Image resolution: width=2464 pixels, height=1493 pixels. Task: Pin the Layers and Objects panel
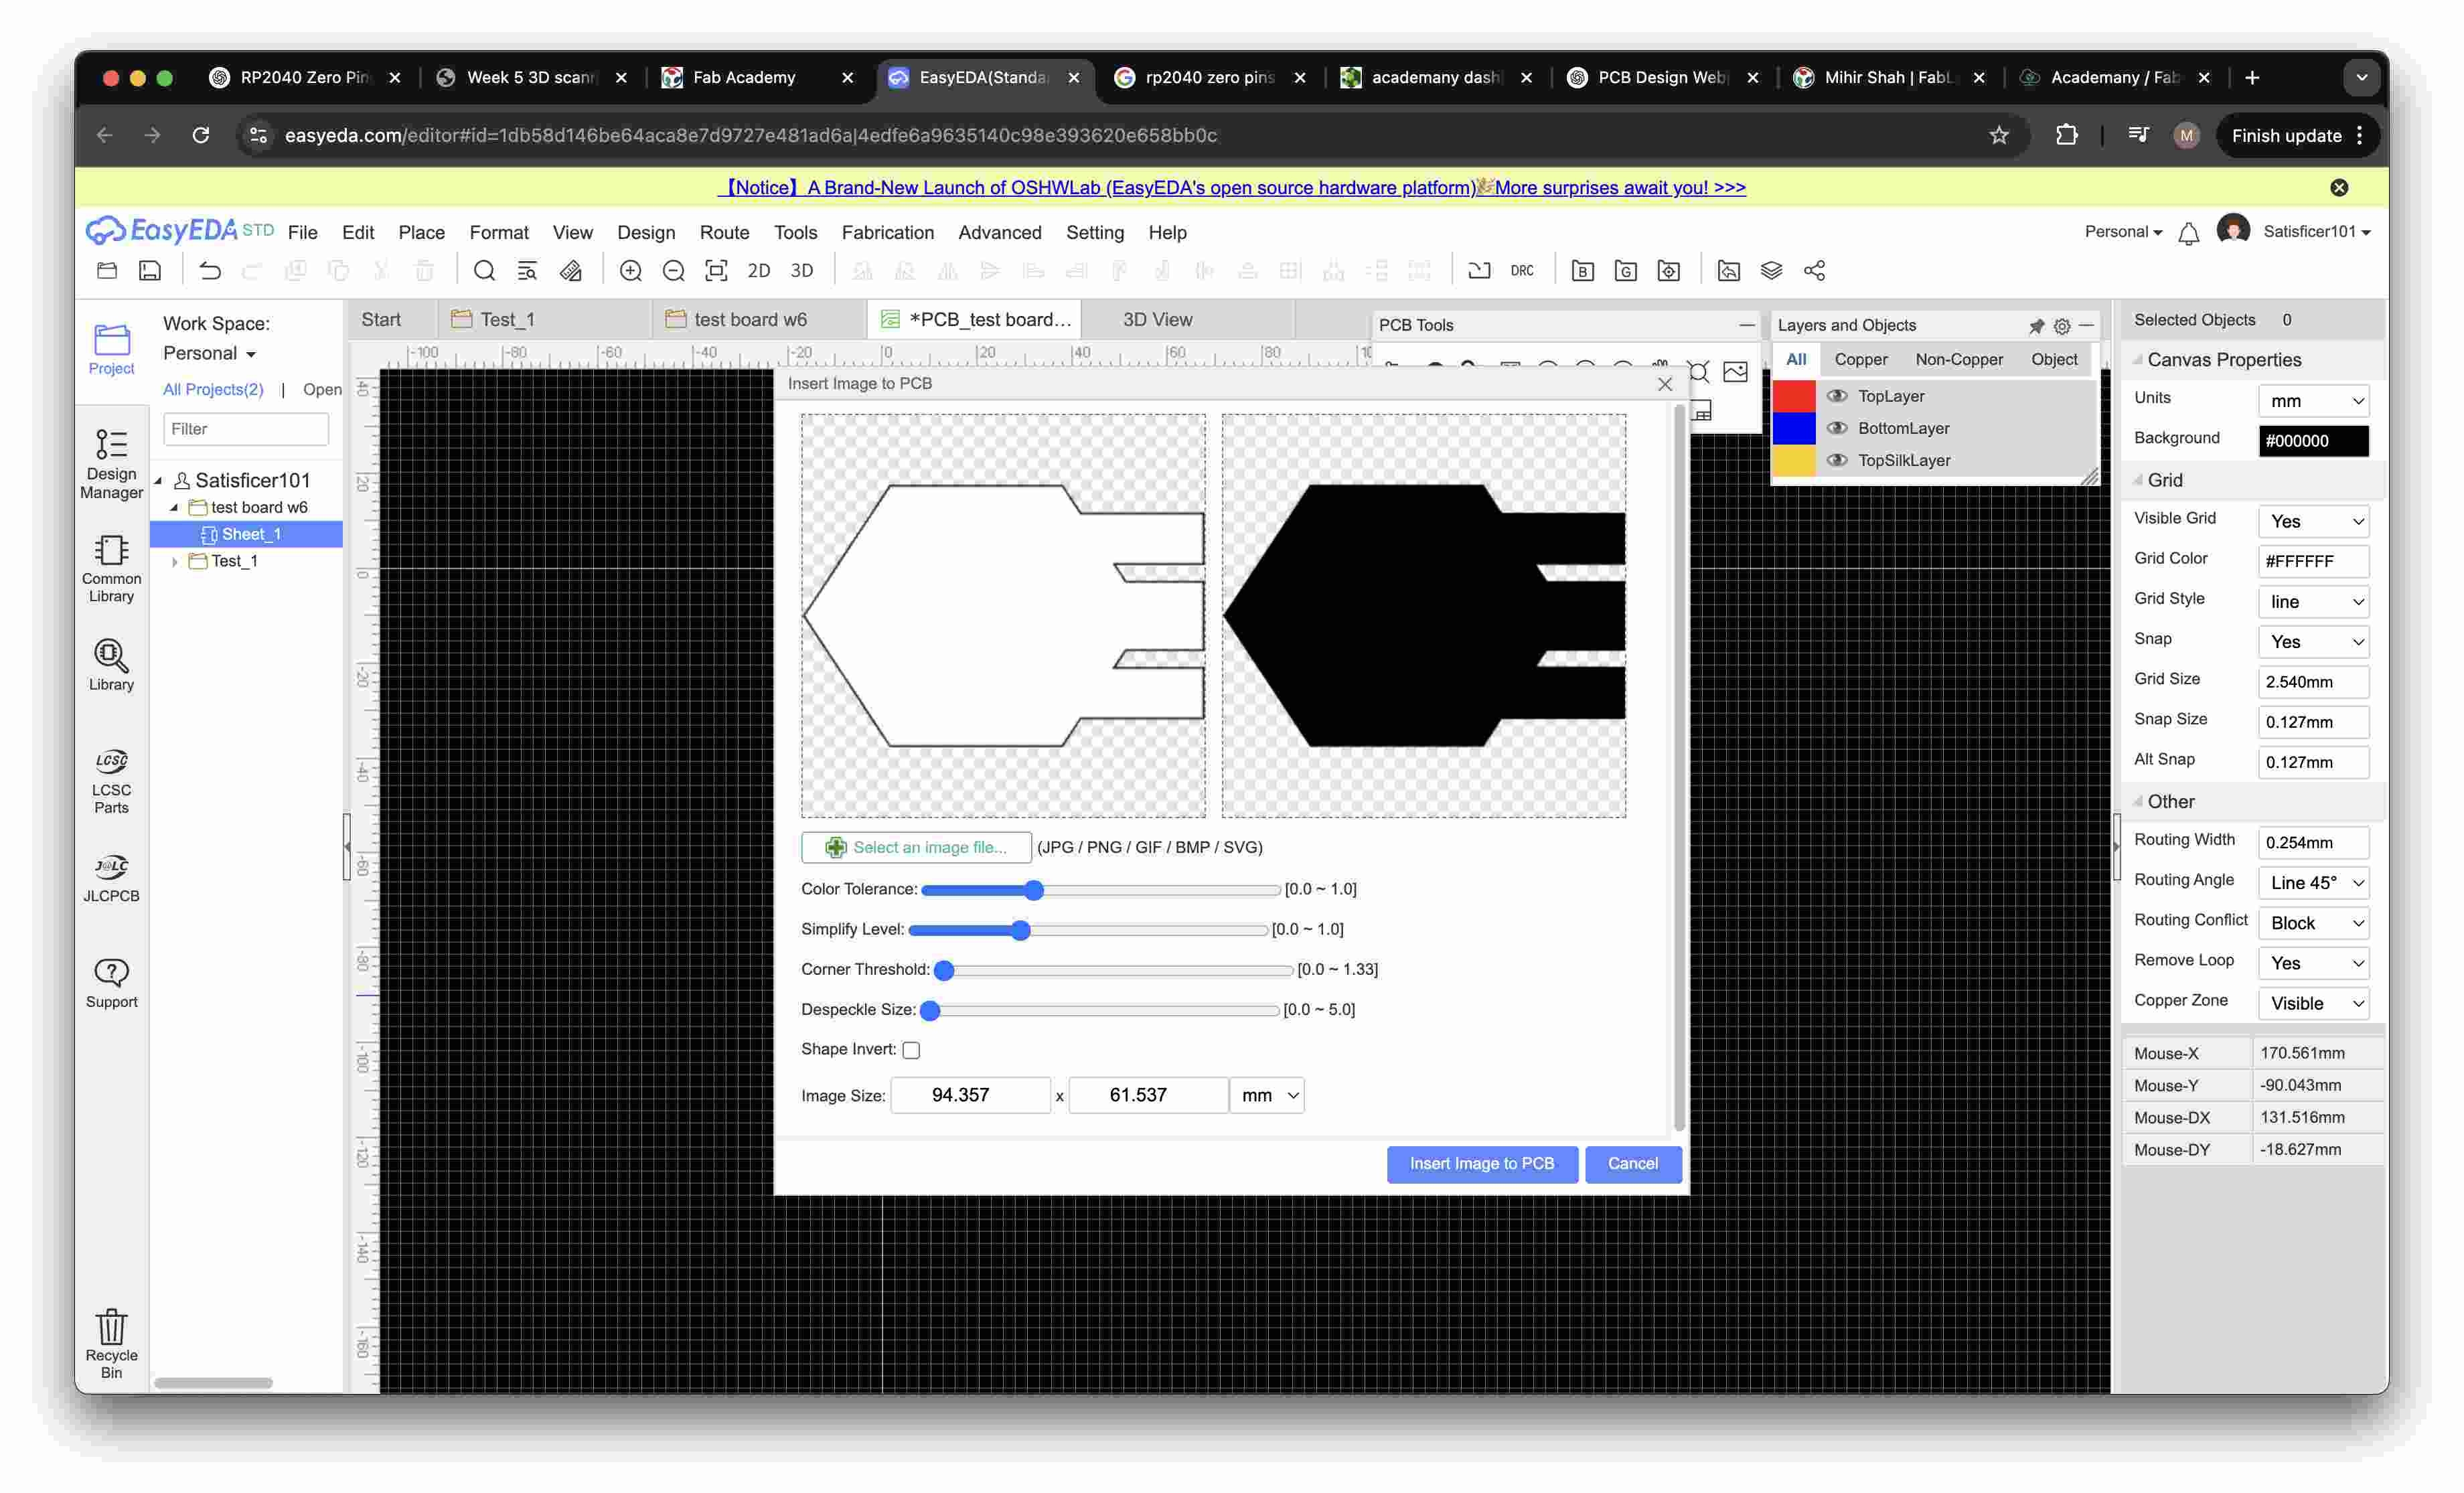pyautogui.click(x=2036, y=326)
